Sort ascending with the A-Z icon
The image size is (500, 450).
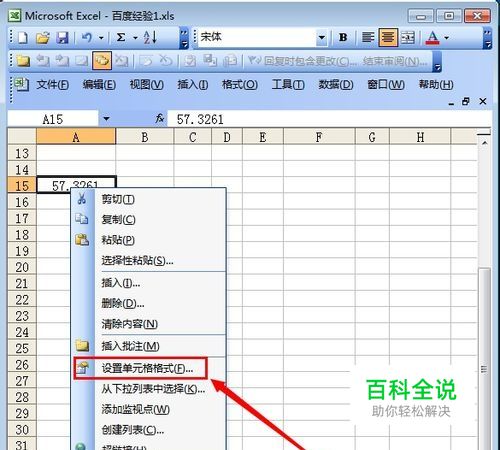tap(150, 37)
